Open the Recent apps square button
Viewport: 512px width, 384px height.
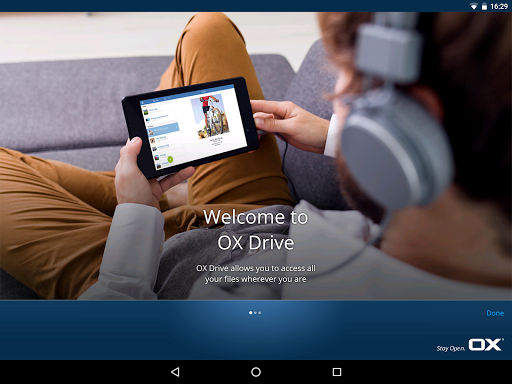[337, 372]
